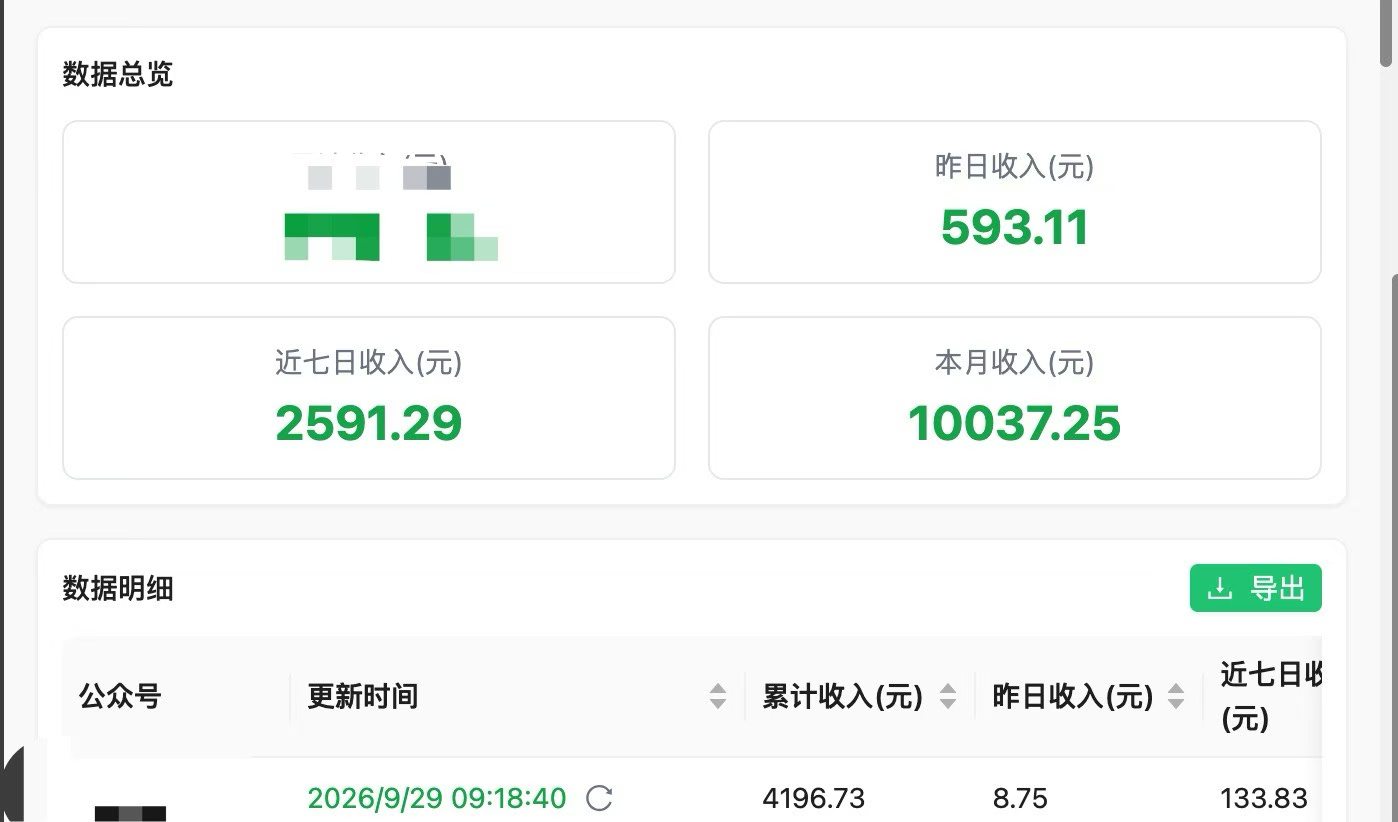Sort by 昨日收入(元) column arrows
This screenshot has width=1398, height=822.
click(1176, 696)
